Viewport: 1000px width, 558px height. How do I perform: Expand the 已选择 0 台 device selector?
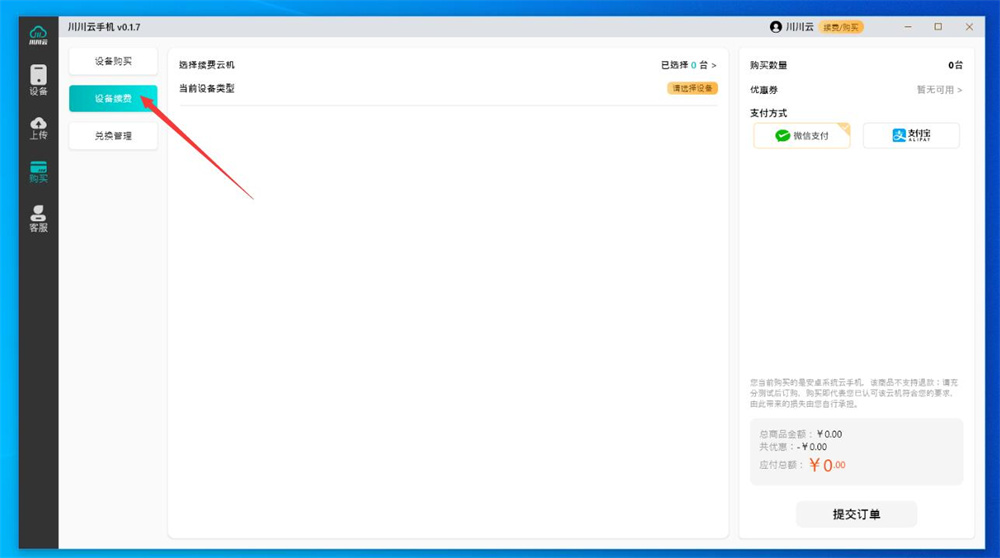(689, 65)
